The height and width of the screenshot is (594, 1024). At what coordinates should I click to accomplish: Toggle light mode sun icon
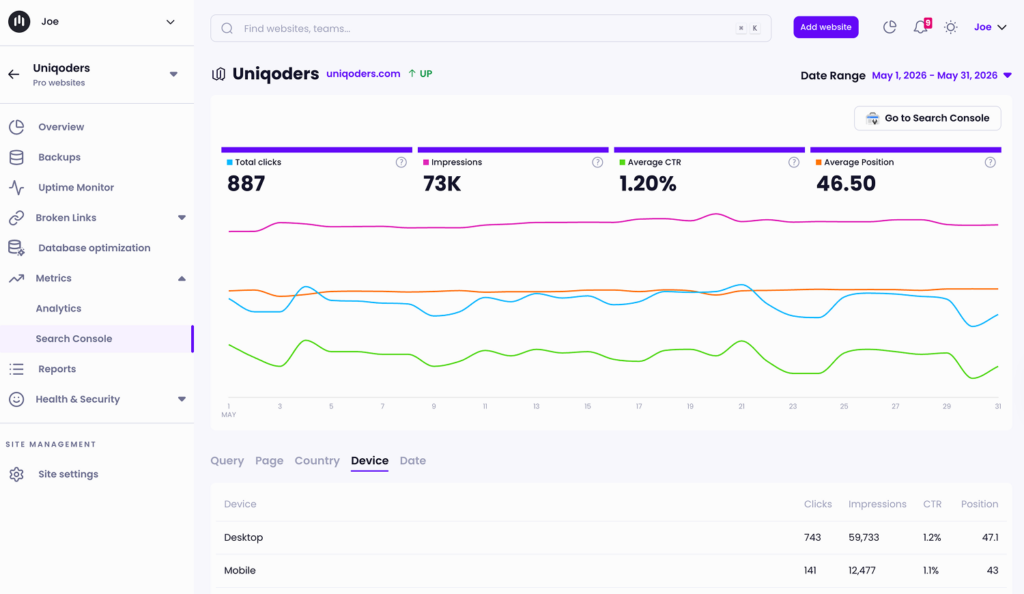(951, 27)
